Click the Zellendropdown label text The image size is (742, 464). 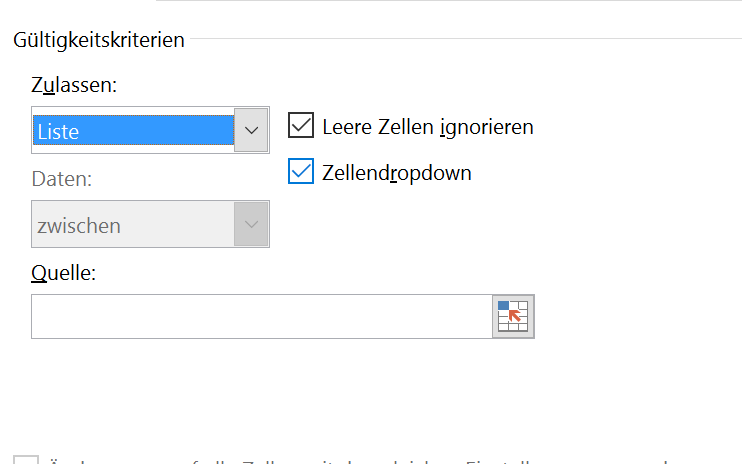(397, 173)
